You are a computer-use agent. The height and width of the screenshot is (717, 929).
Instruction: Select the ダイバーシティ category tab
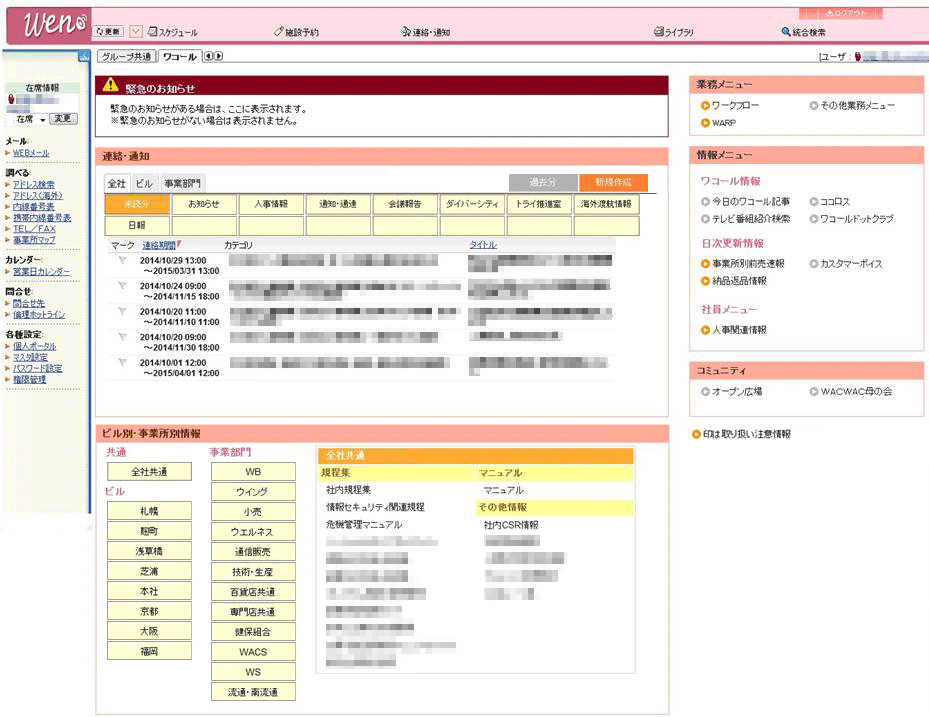[x=472, y=204]
